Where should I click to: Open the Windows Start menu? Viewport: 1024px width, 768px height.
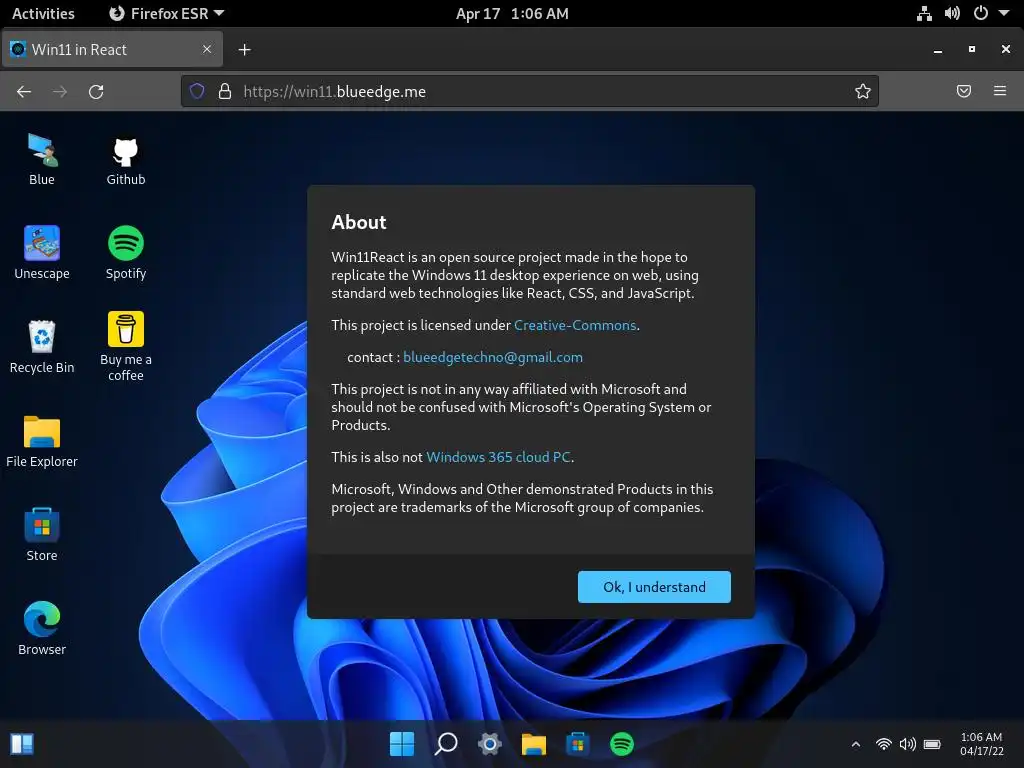(402, 744)
